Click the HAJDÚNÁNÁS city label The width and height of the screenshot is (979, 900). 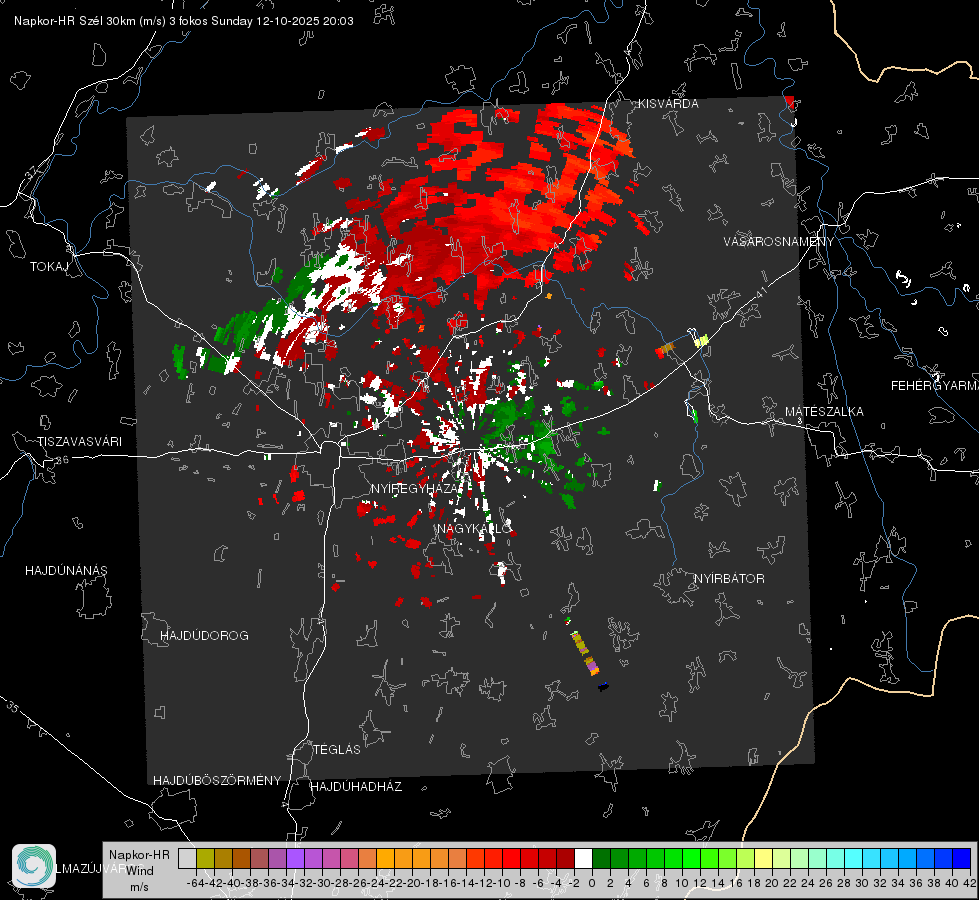tap(66, 571)
